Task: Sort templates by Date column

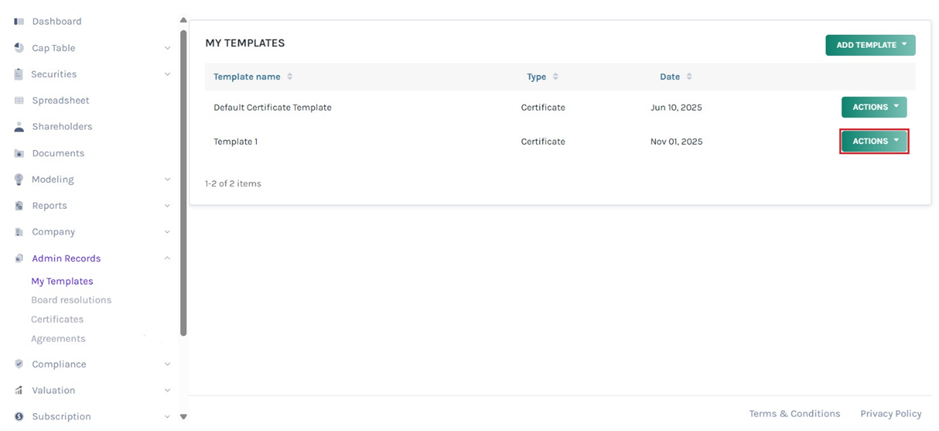Action: pos(689,77)
